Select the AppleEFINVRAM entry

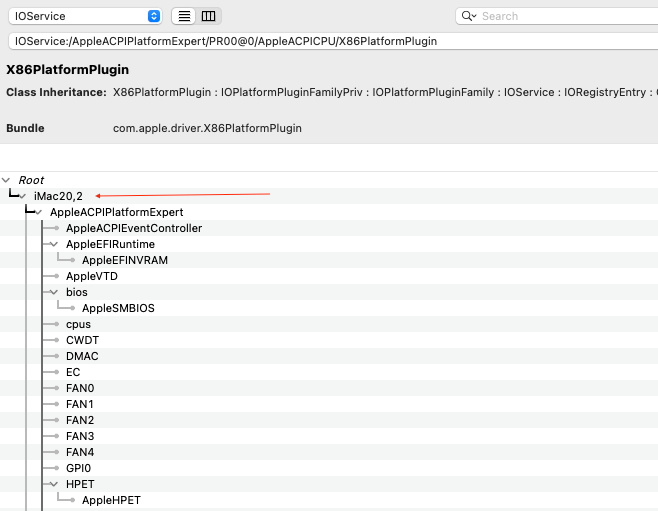pos(125,260)
